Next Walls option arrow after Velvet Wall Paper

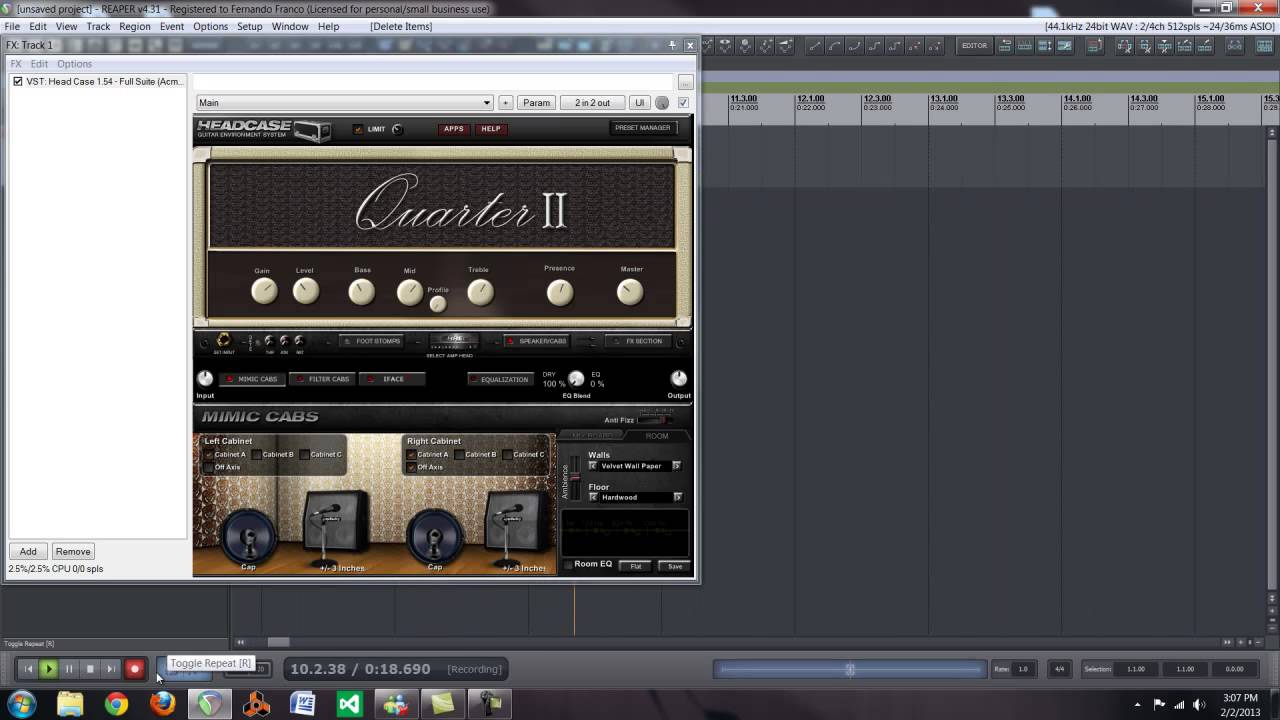tap(677, 466)
